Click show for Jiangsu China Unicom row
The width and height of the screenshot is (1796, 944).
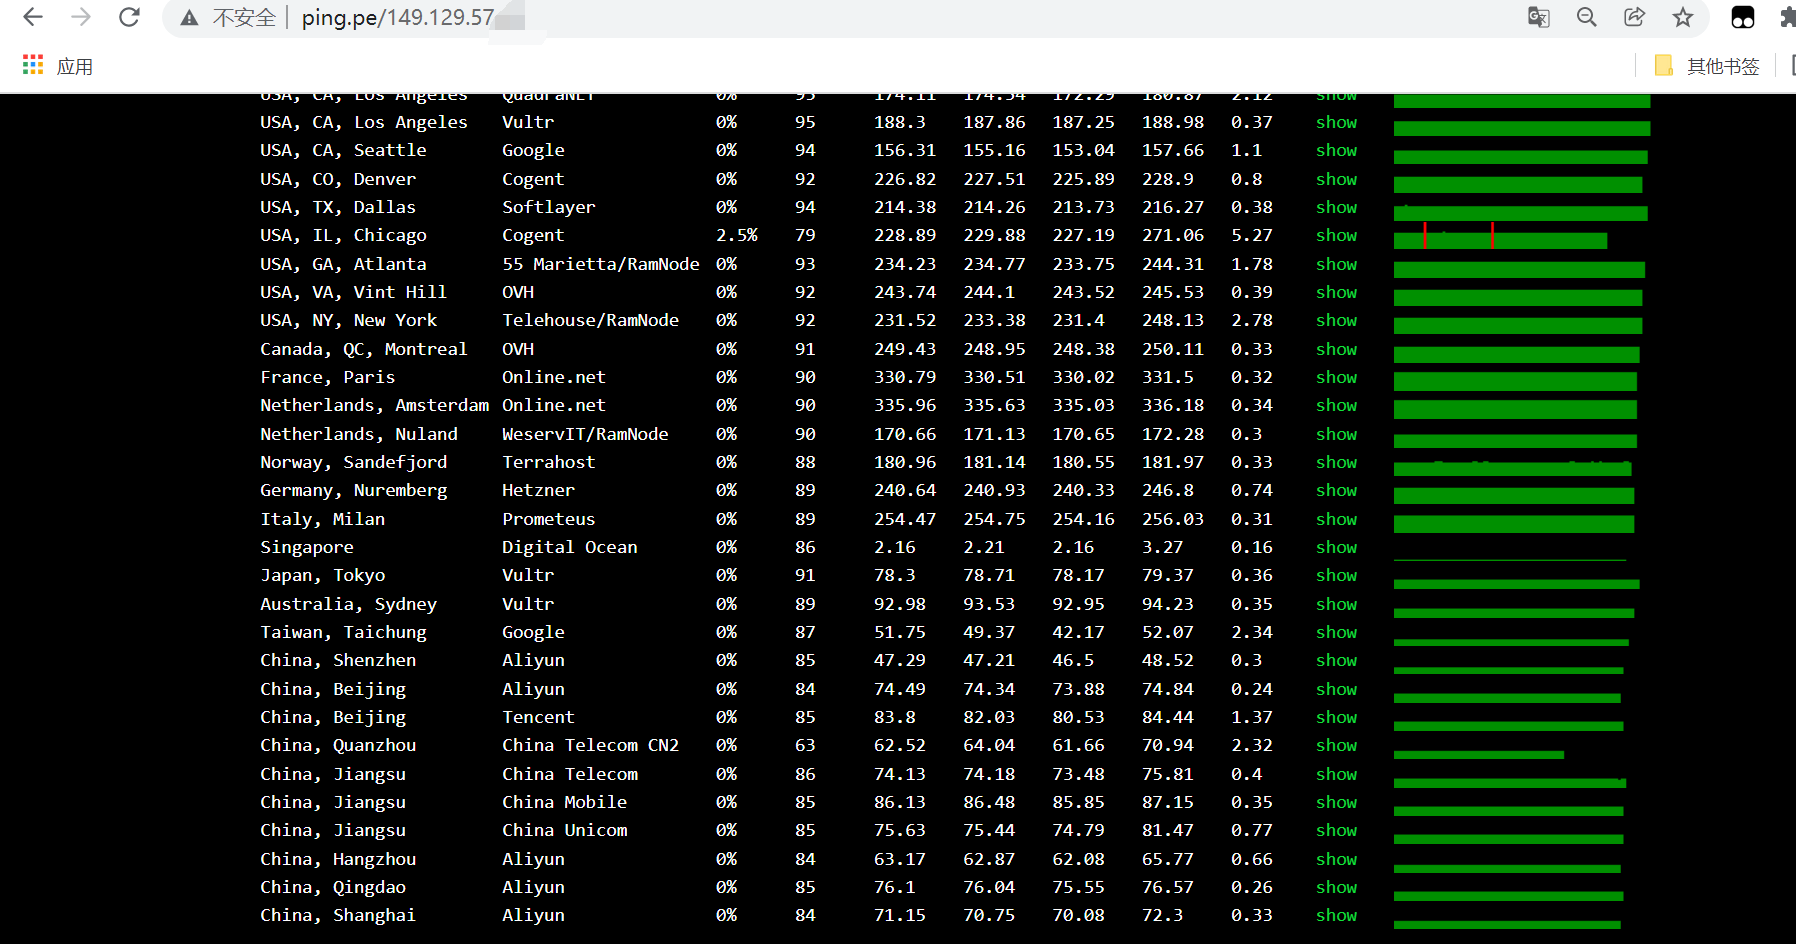tap(1336, 830)
